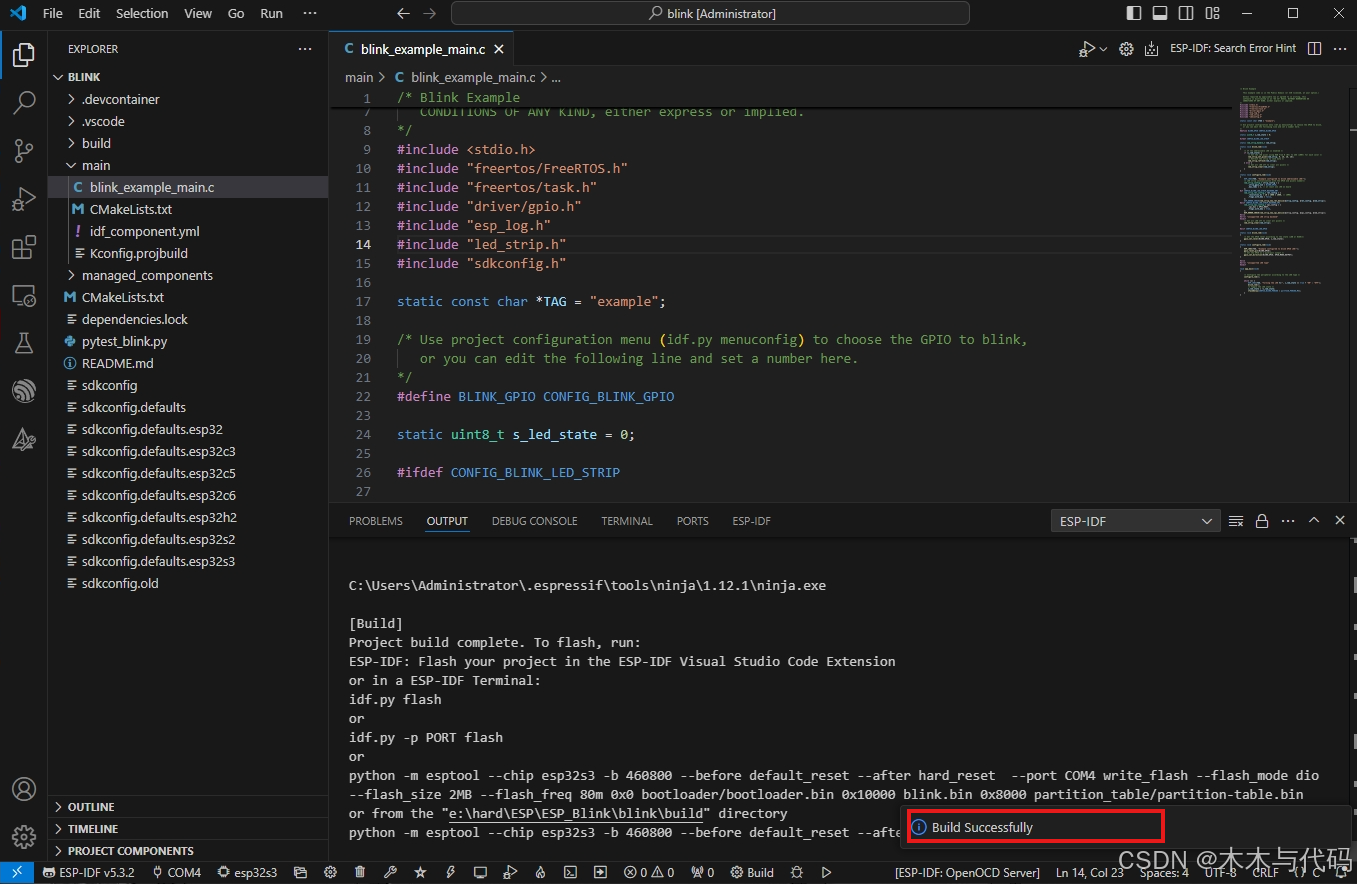1357x884 pixels.
Task: Click the current project folder status icon
Action: click(299, 872)
